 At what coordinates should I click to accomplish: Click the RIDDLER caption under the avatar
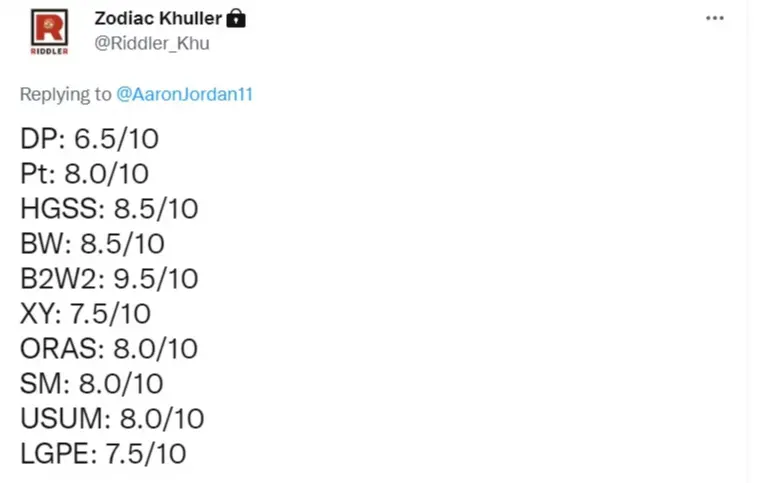click(49, 51)
